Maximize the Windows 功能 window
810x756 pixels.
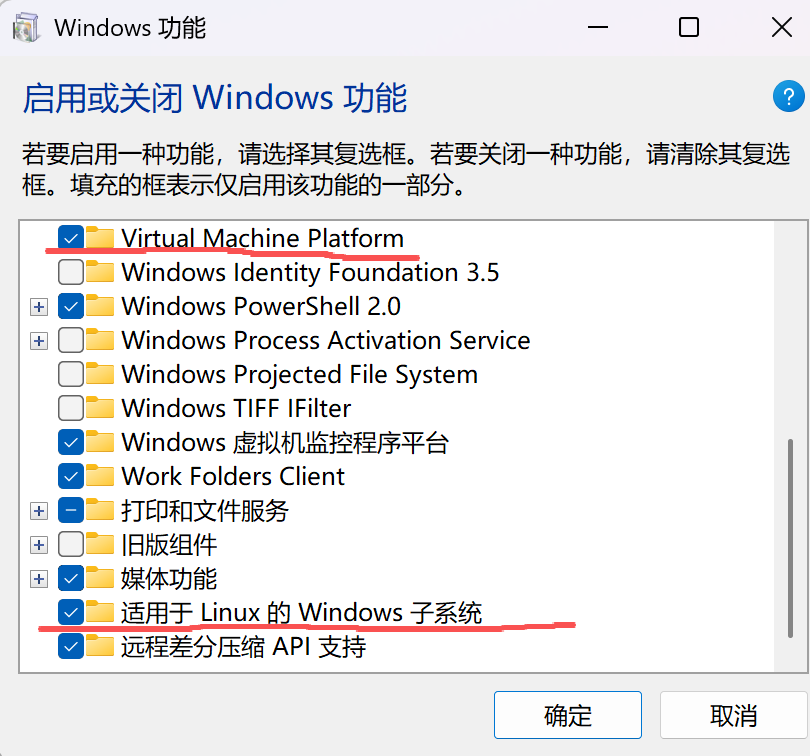(688, 27)
